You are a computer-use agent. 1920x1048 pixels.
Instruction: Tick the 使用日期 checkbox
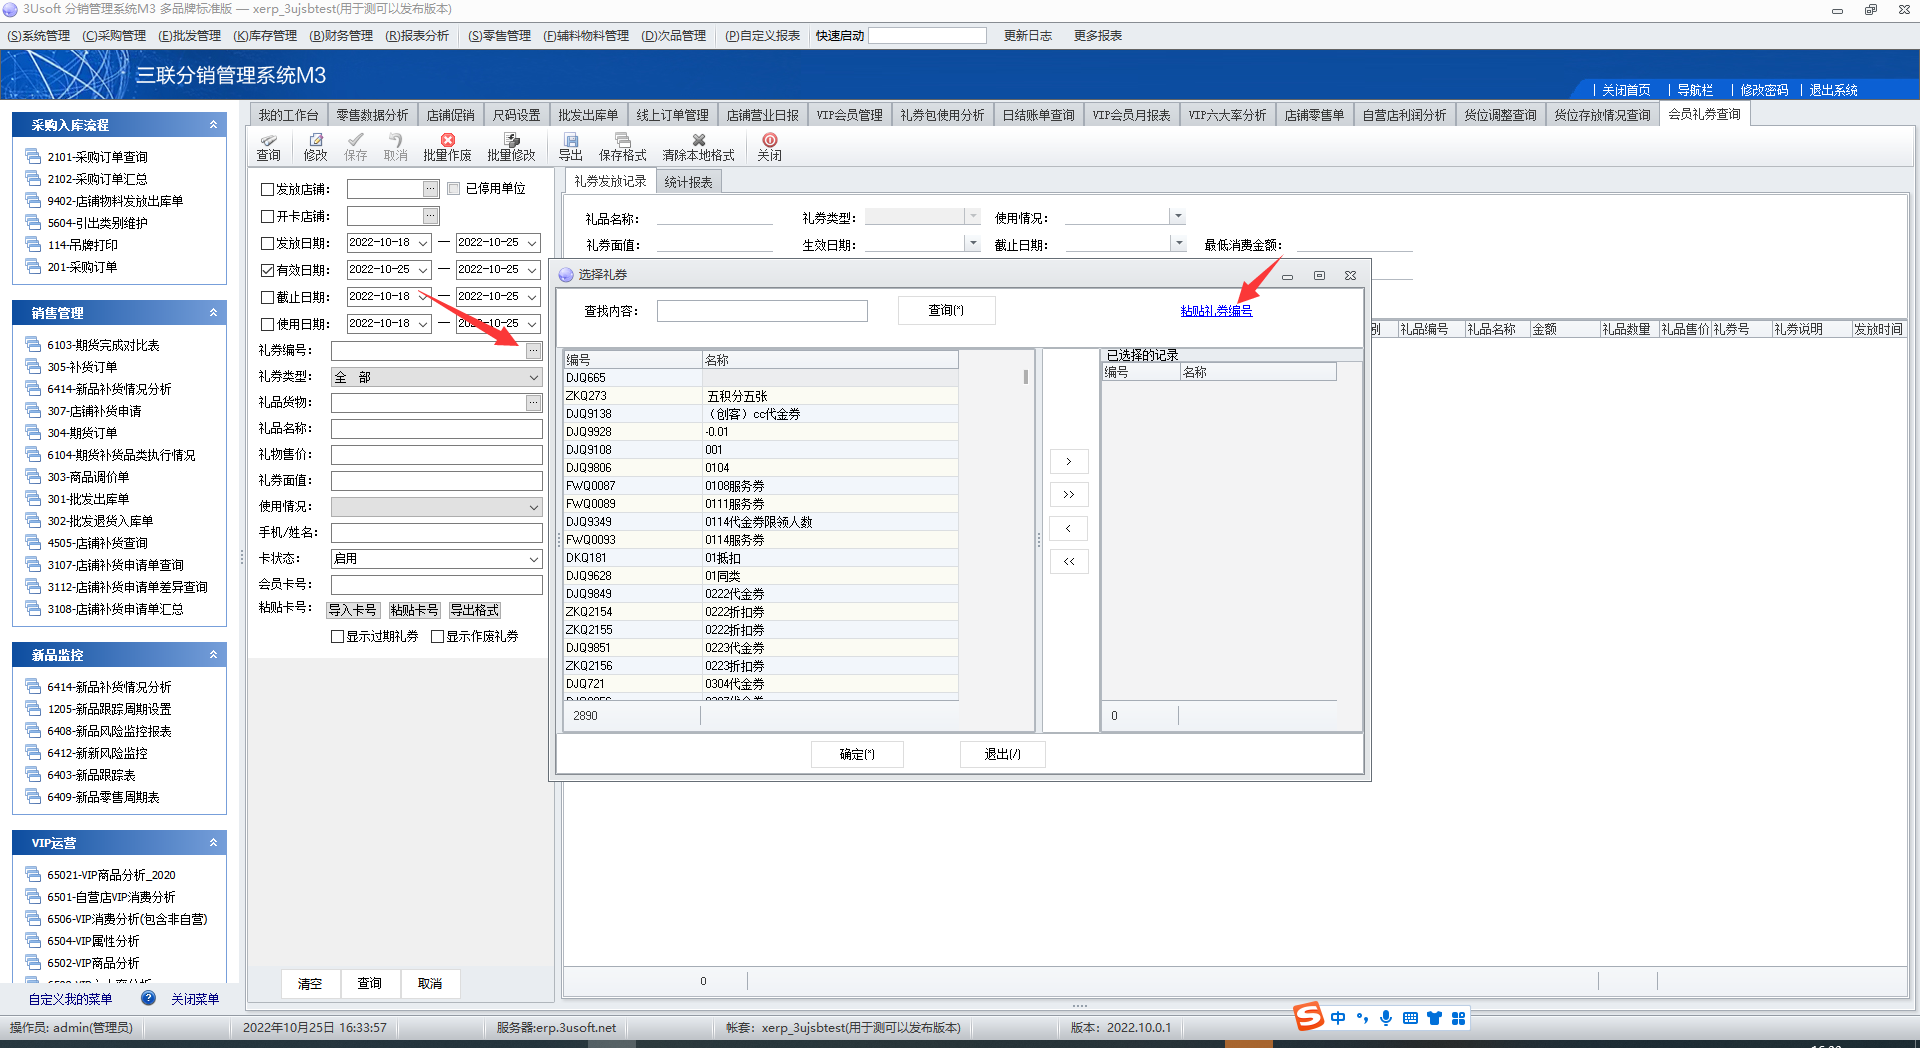click(267, 324)
